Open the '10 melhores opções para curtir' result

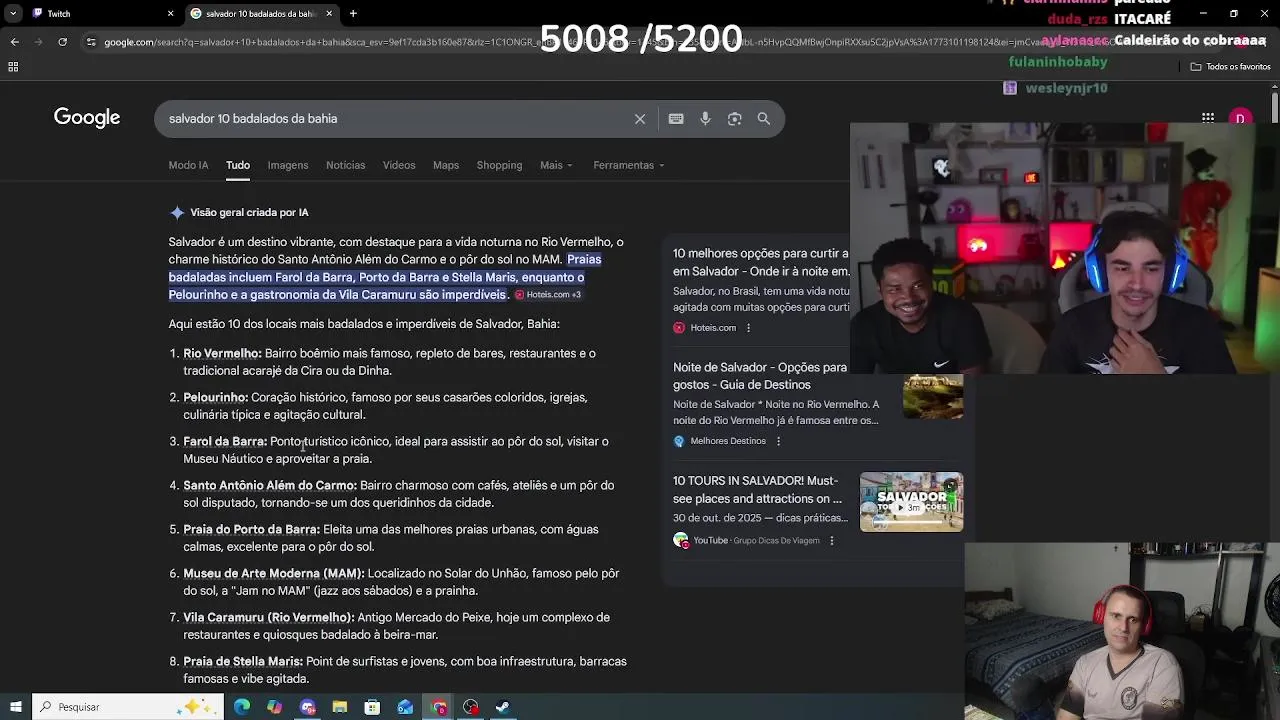pos(760,262)
